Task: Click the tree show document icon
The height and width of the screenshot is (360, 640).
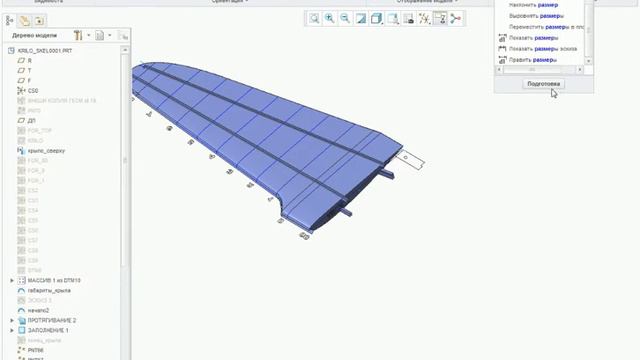Action: [x=100, y=36]
